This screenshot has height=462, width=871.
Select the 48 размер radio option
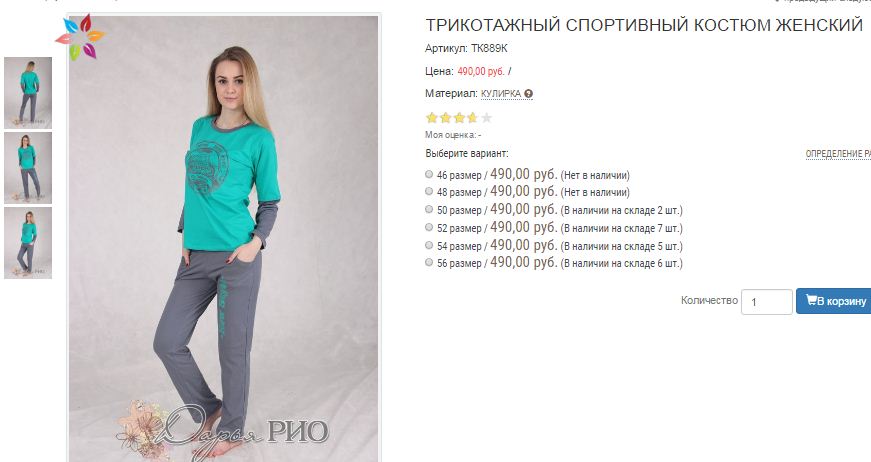pos(429,192)
